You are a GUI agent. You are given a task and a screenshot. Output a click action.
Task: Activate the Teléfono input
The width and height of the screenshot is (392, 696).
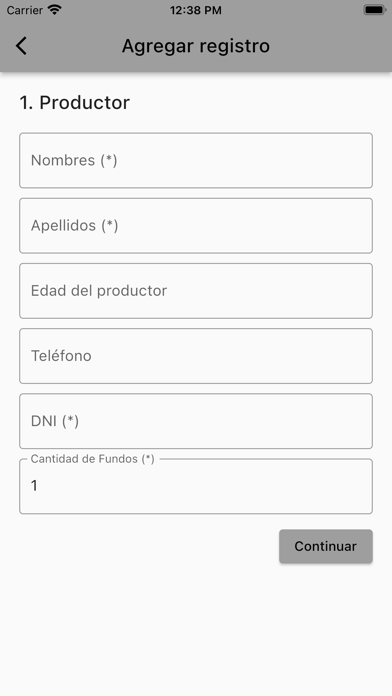tap(196, 356)
